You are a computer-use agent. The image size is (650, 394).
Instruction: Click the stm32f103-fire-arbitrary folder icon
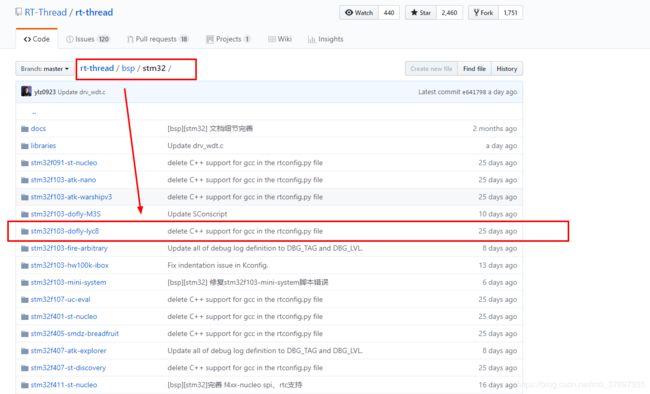25,248
